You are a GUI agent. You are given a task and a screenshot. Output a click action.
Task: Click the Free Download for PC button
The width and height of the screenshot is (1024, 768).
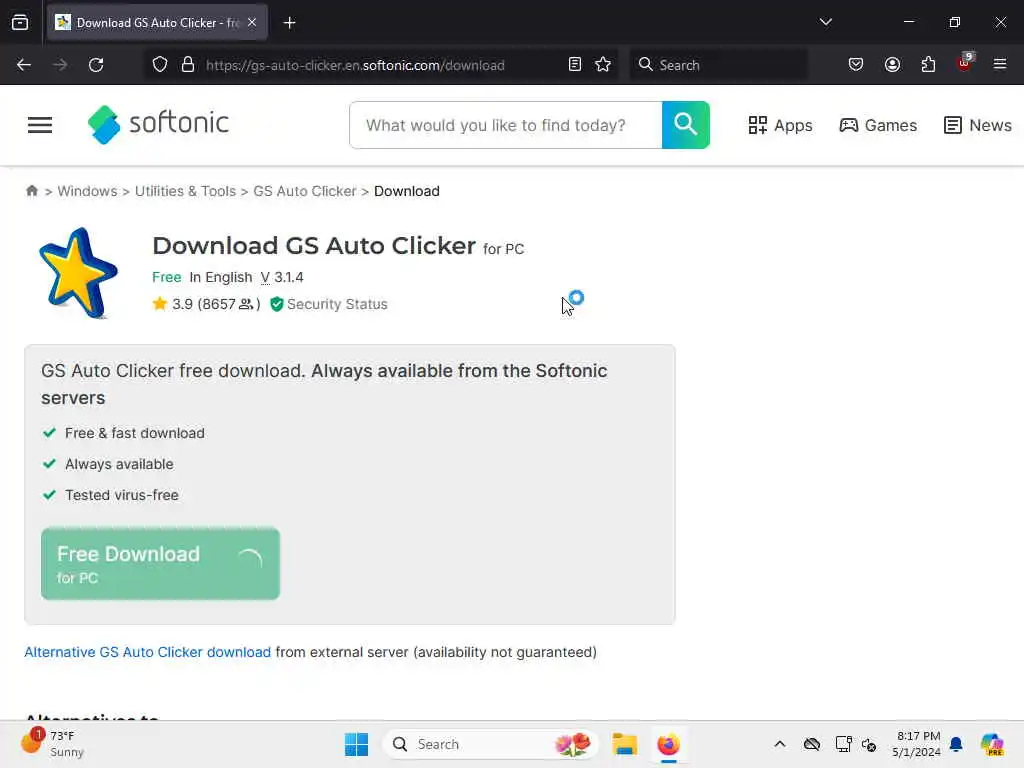click(x=161, y=564)
